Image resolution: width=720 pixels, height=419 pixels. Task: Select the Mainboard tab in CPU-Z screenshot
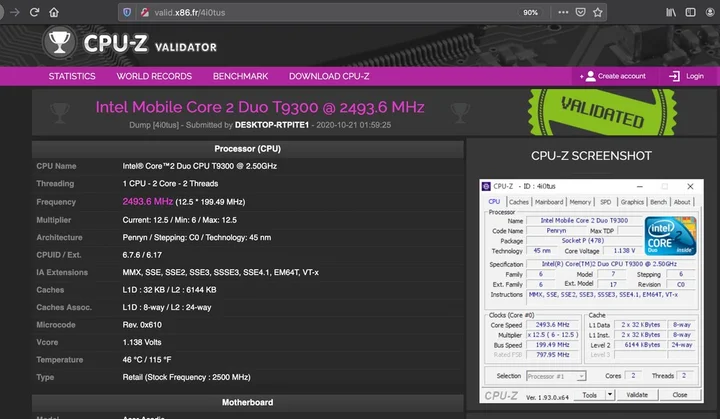click(549, 202)
